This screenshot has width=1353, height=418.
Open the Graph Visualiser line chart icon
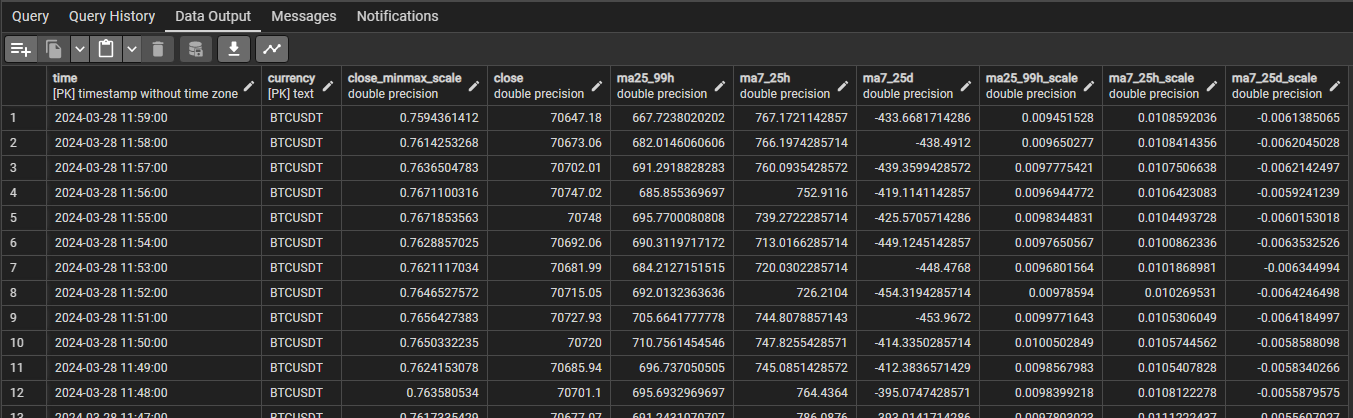coord(272,48)
